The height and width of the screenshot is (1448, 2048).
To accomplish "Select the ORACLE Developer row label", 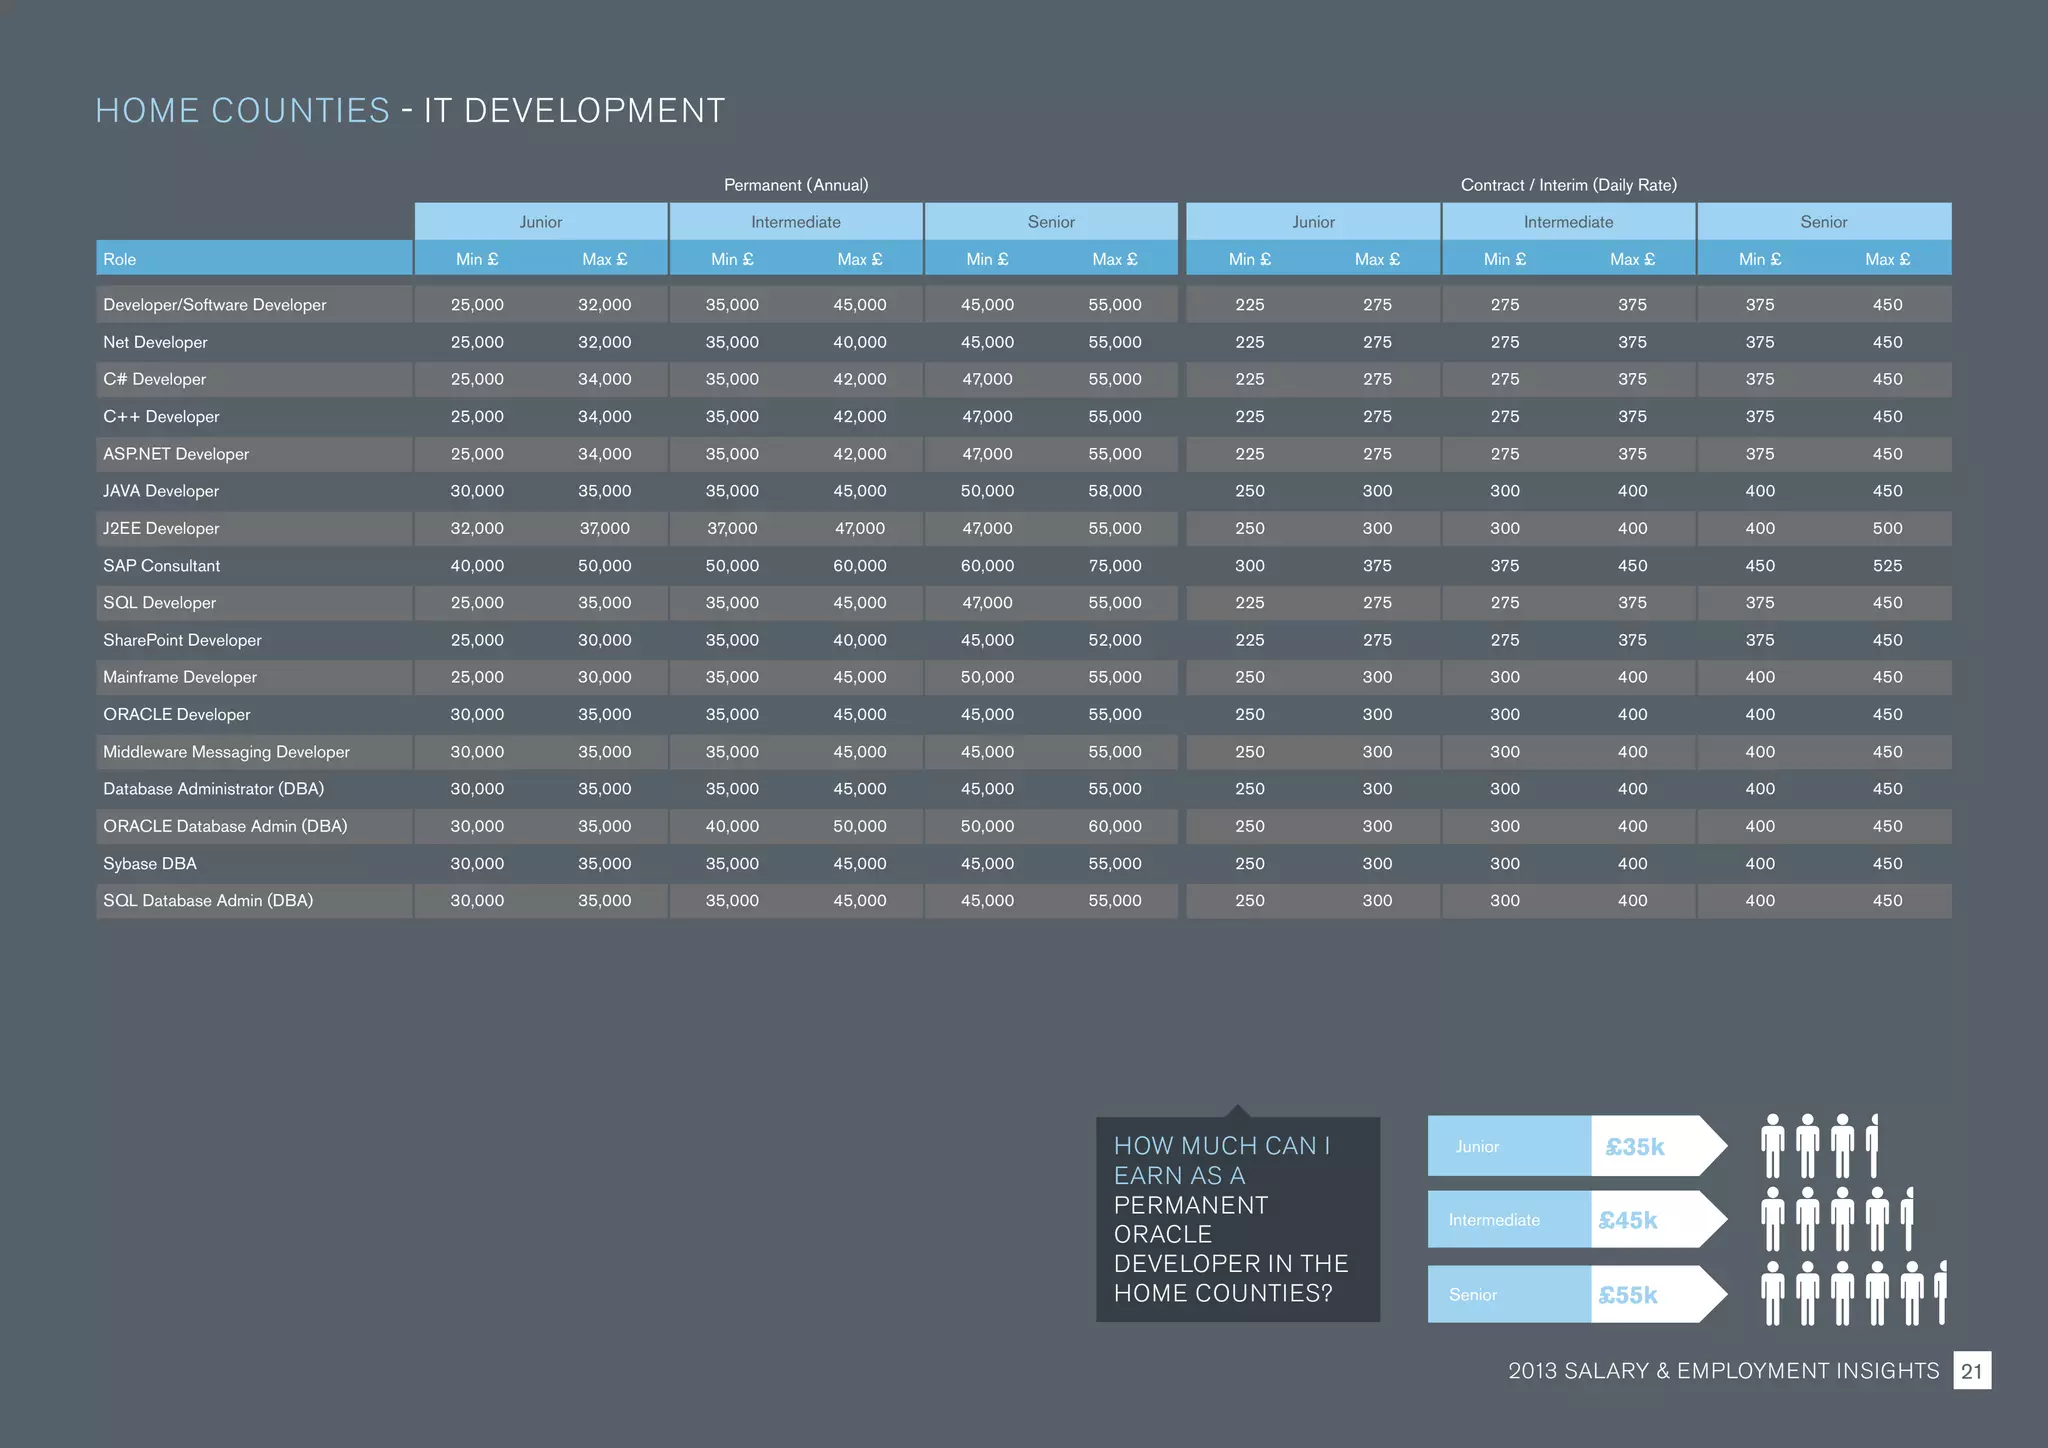I will click(x=176, y=714).
